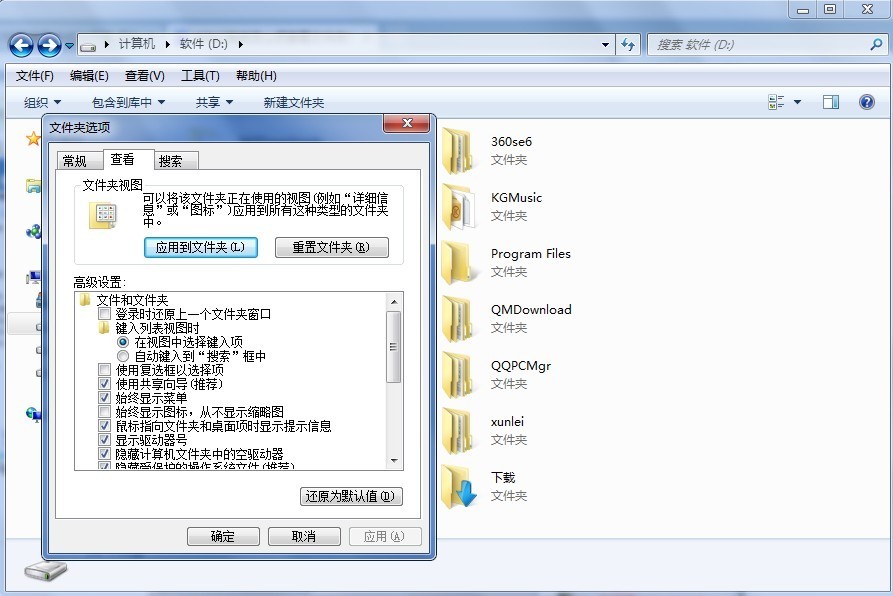Open the 编辑(E) menu

pos(89,76)
